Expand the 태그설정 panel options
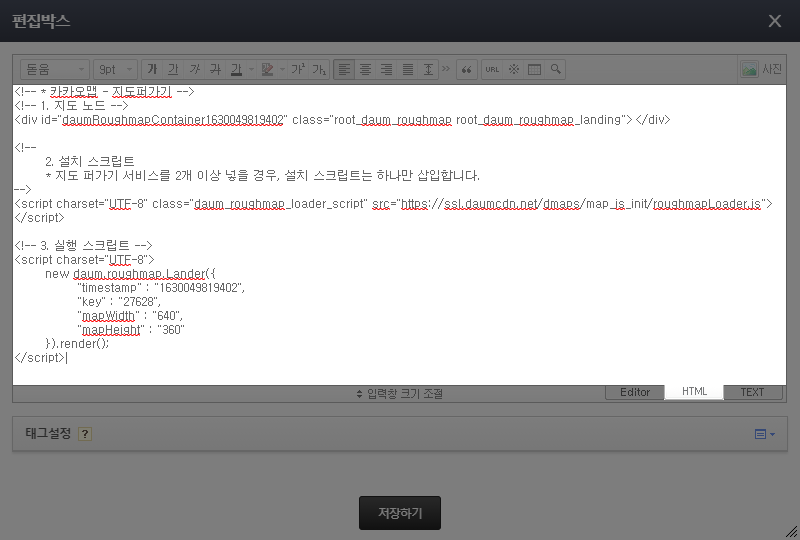 pos(764,434)
